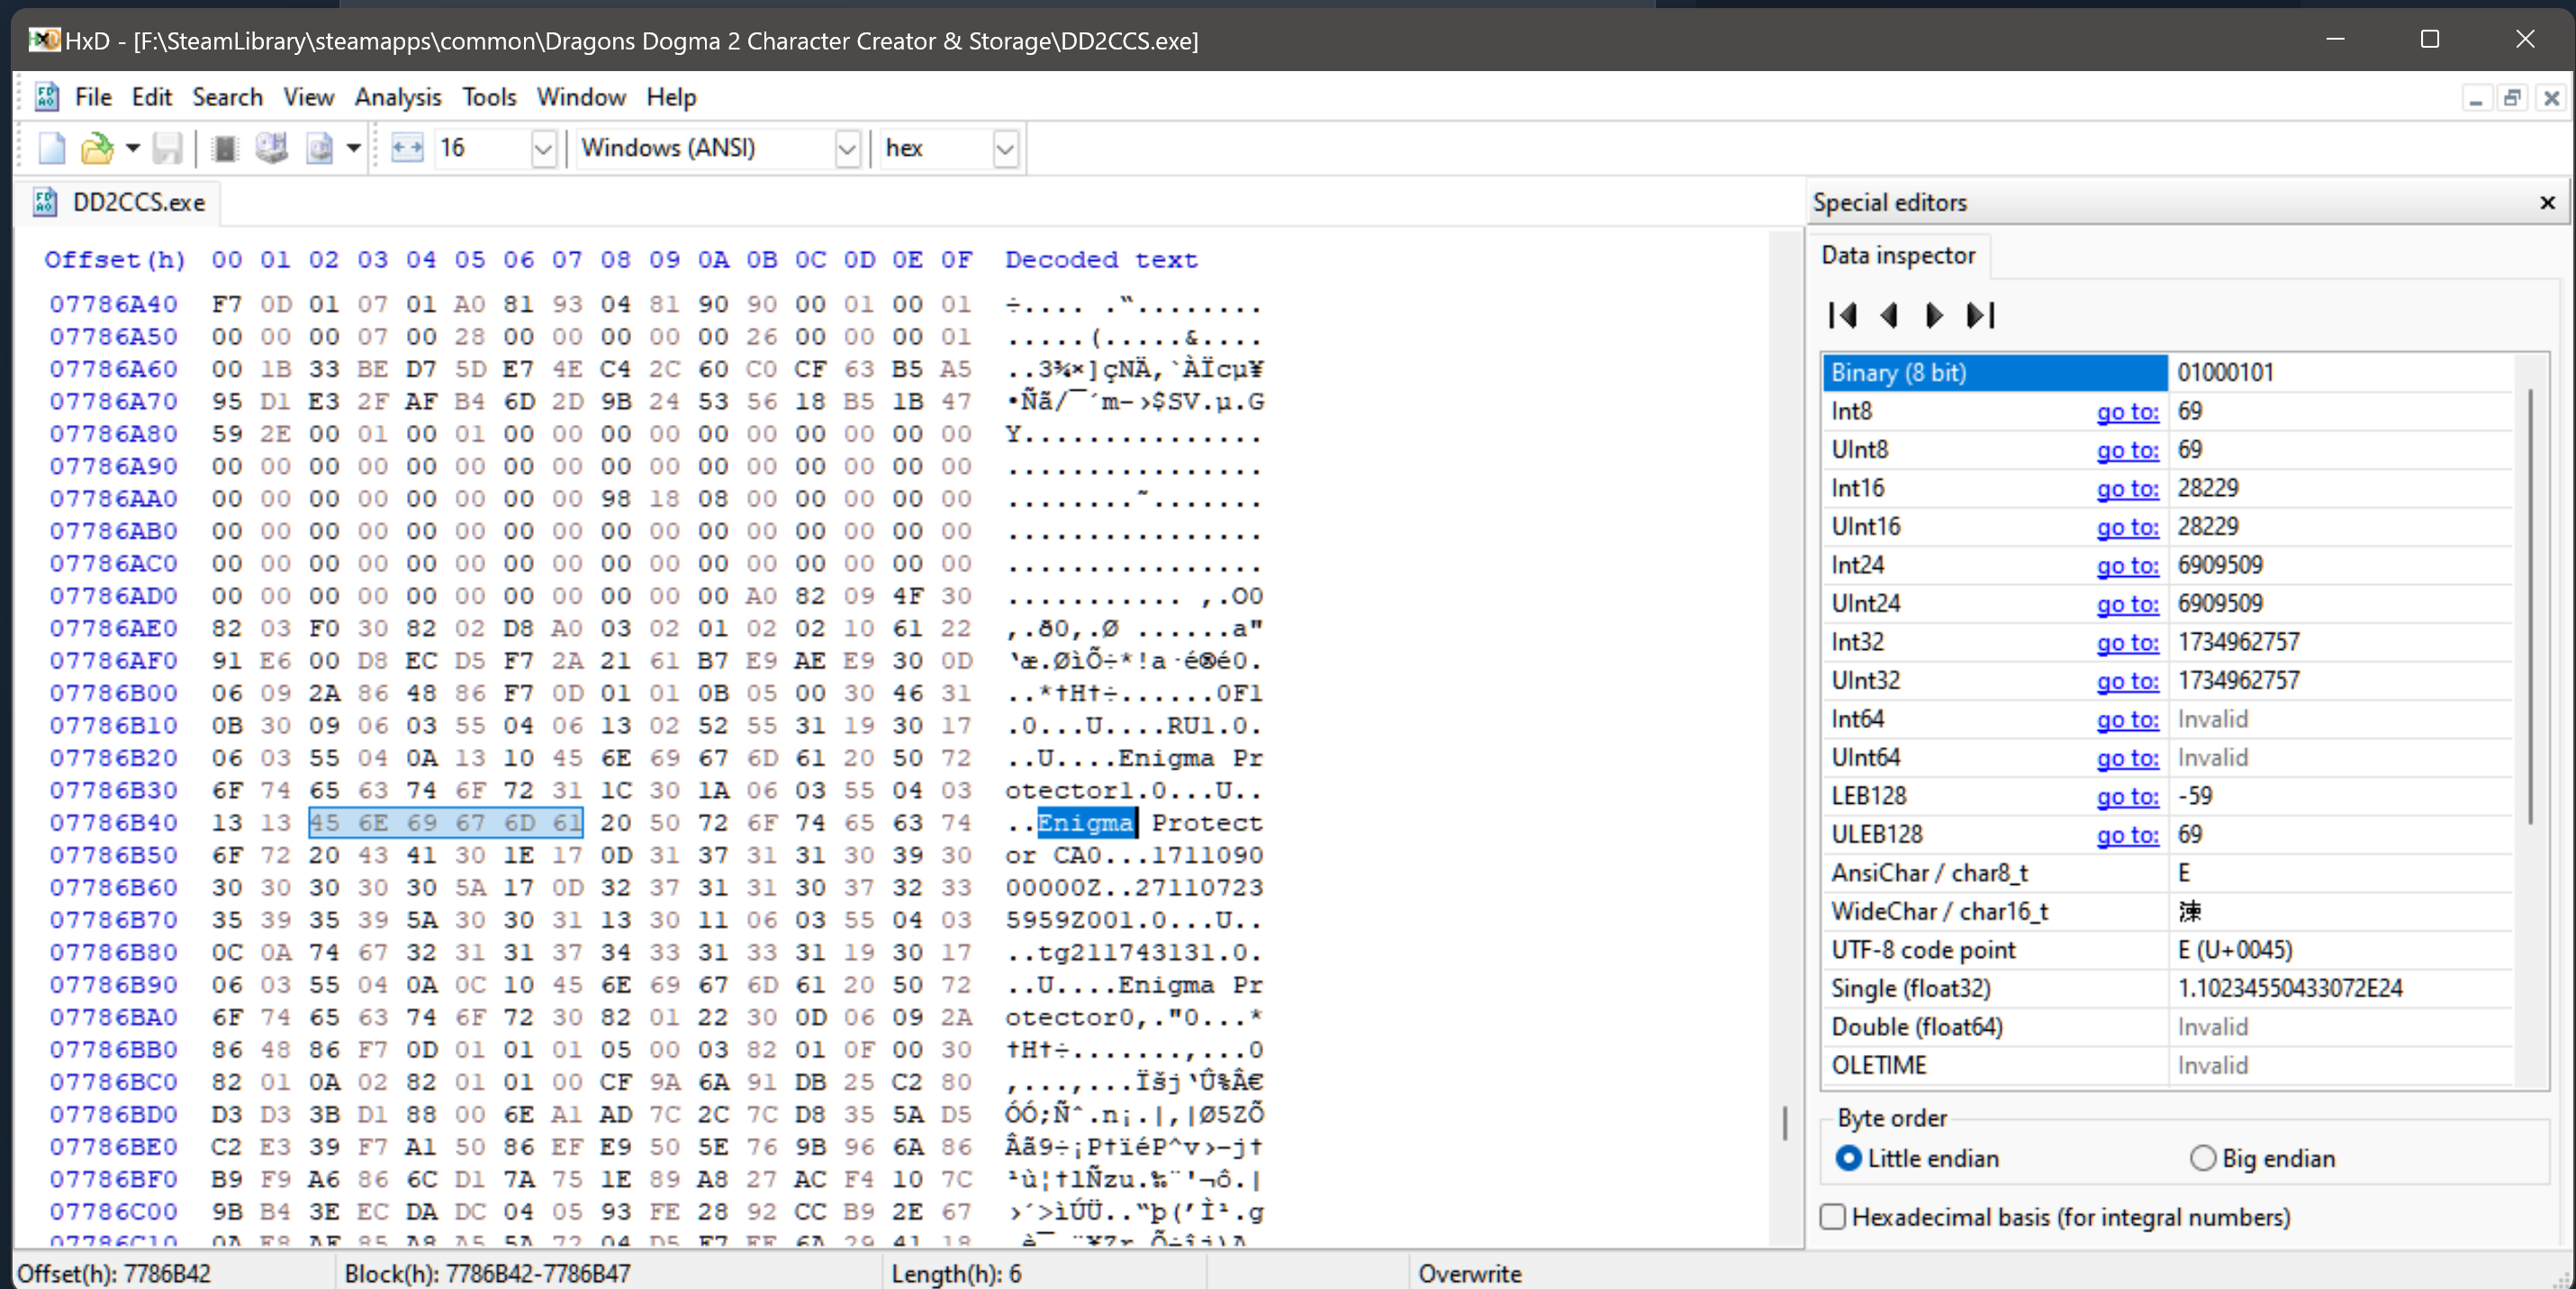Screen dimensions: 2576x1289
Task: Go to next byte in Data inspector
Action: point(1934,316)
